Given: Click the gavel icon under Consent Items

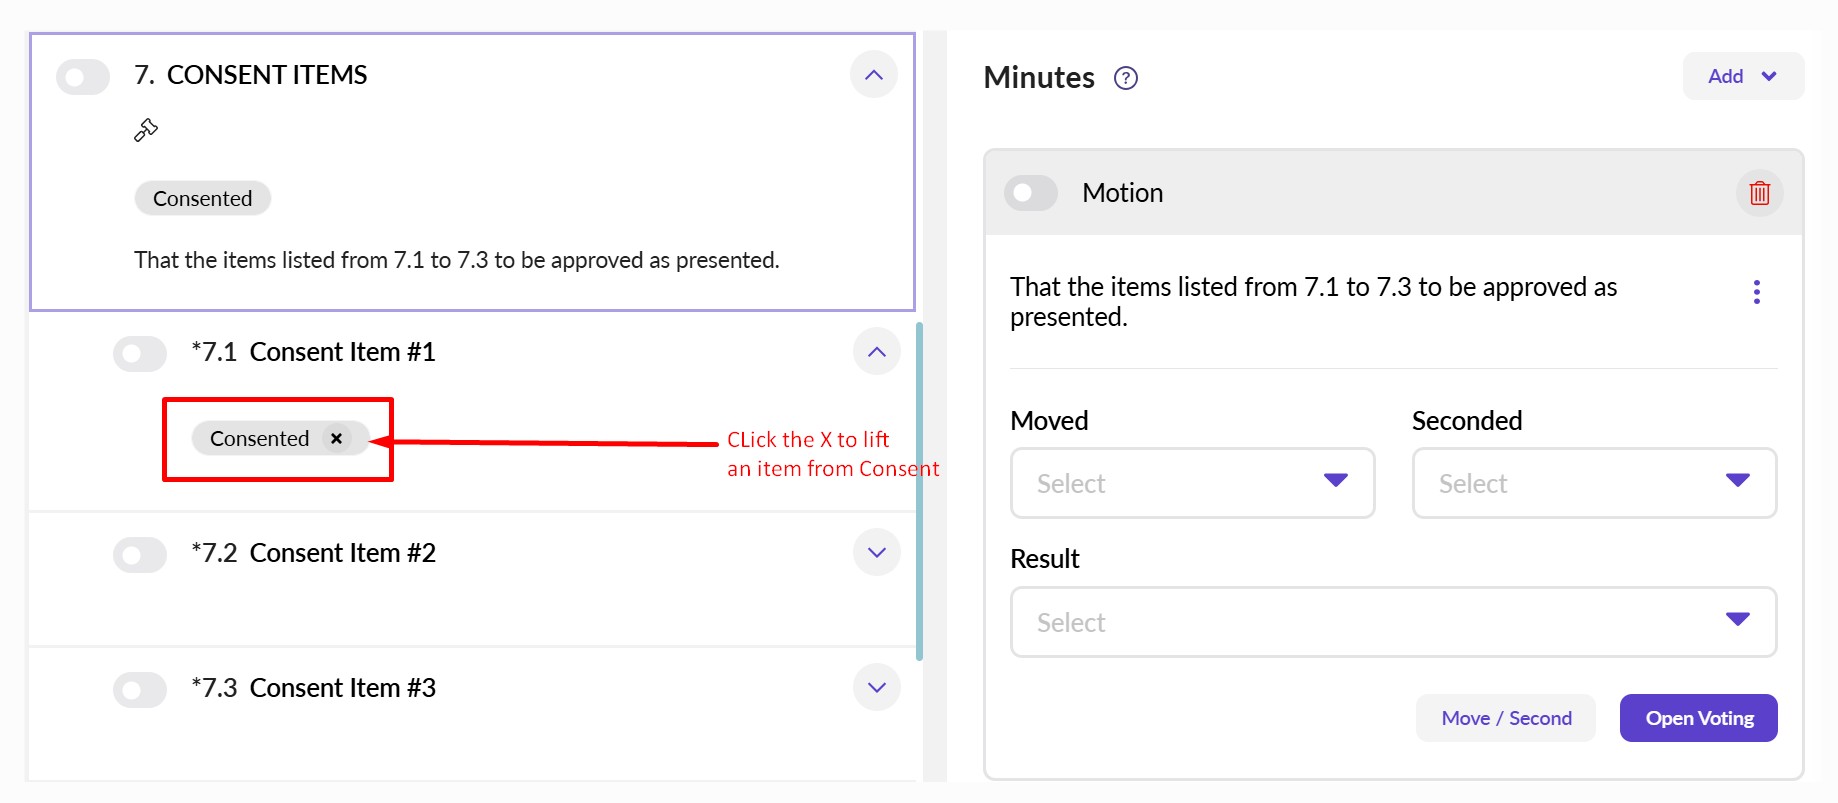Looking at the screenshot, I should 146,130.
